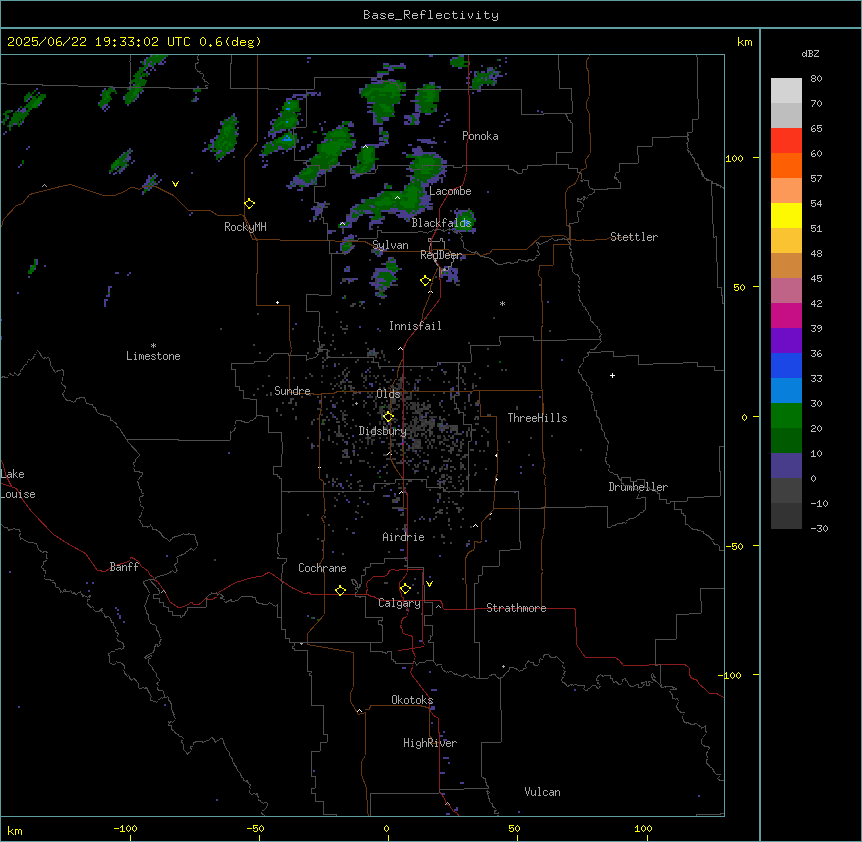
Task: Select the Didsbury label
Action: click(x=382, y=431)
